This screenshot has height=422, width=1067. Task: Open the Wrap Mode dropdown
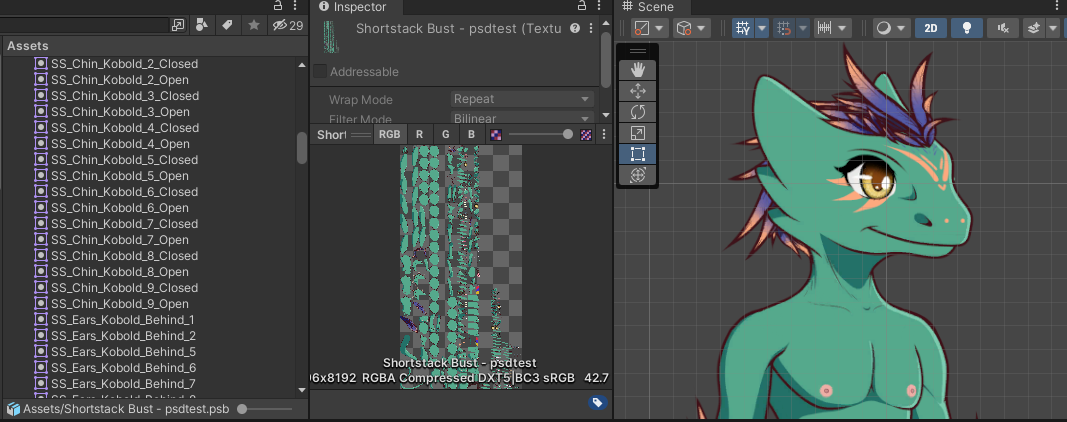tap(521, 99)
